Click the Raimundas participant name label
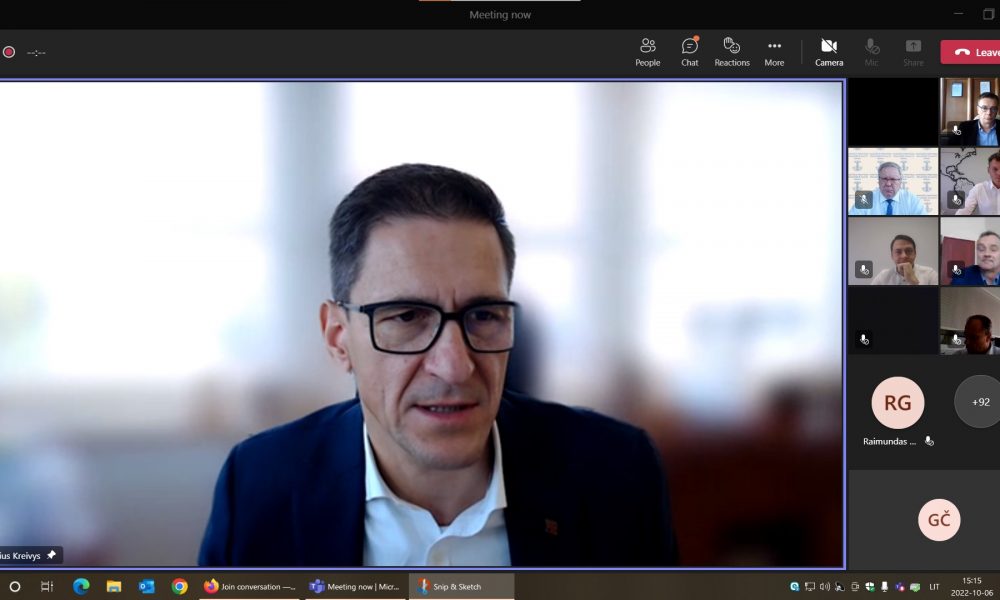The image size is (1000, 600). (889, 441)
